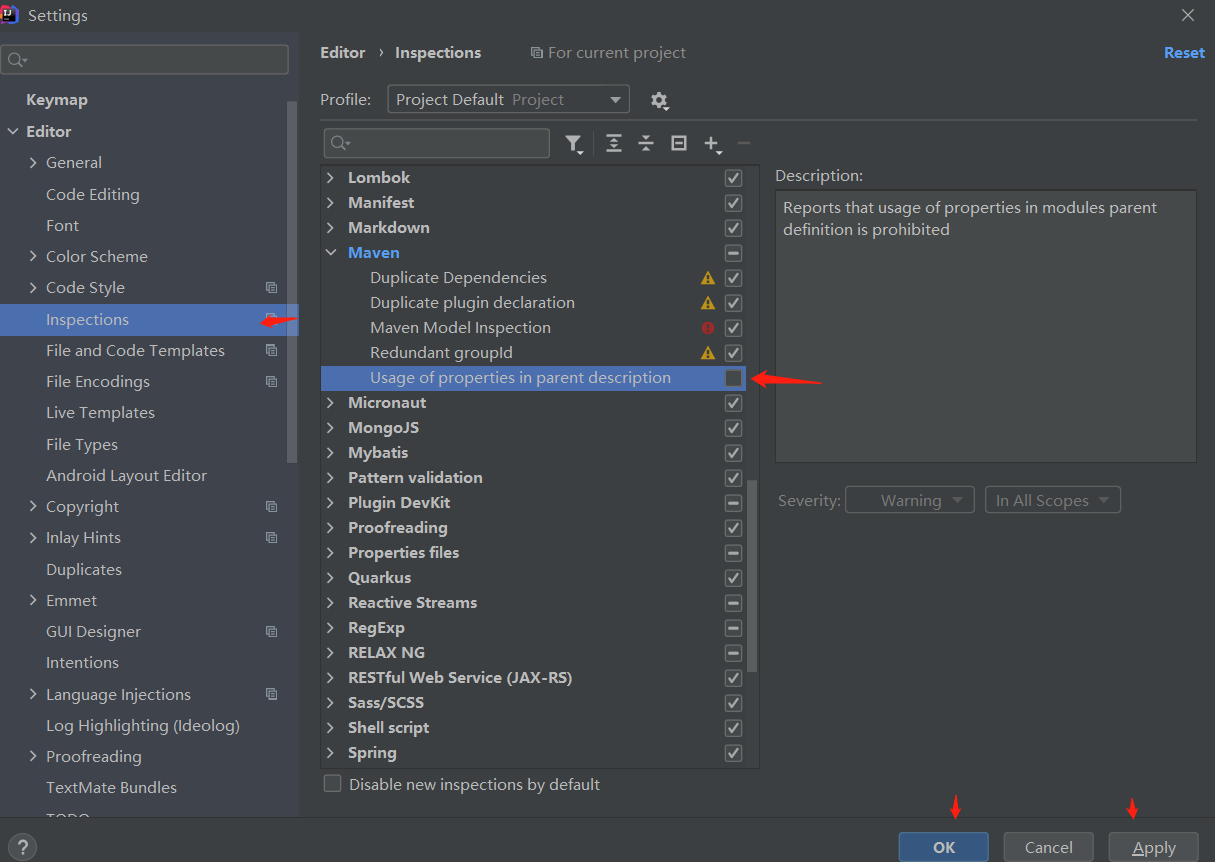Toggle the Lombok inspections checkbox
The image size is (1215, 862).
pos(733,178)
